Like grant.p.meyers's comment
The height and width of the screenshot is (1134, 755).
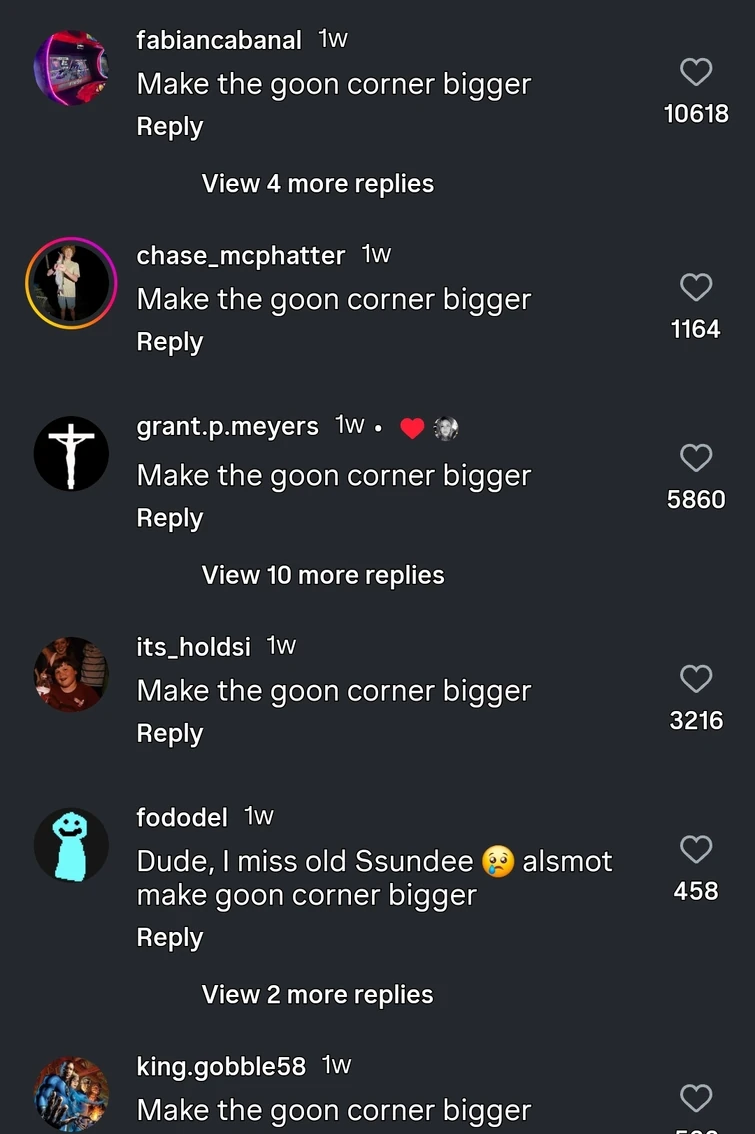pyautogui.click(x=696, y=458)
